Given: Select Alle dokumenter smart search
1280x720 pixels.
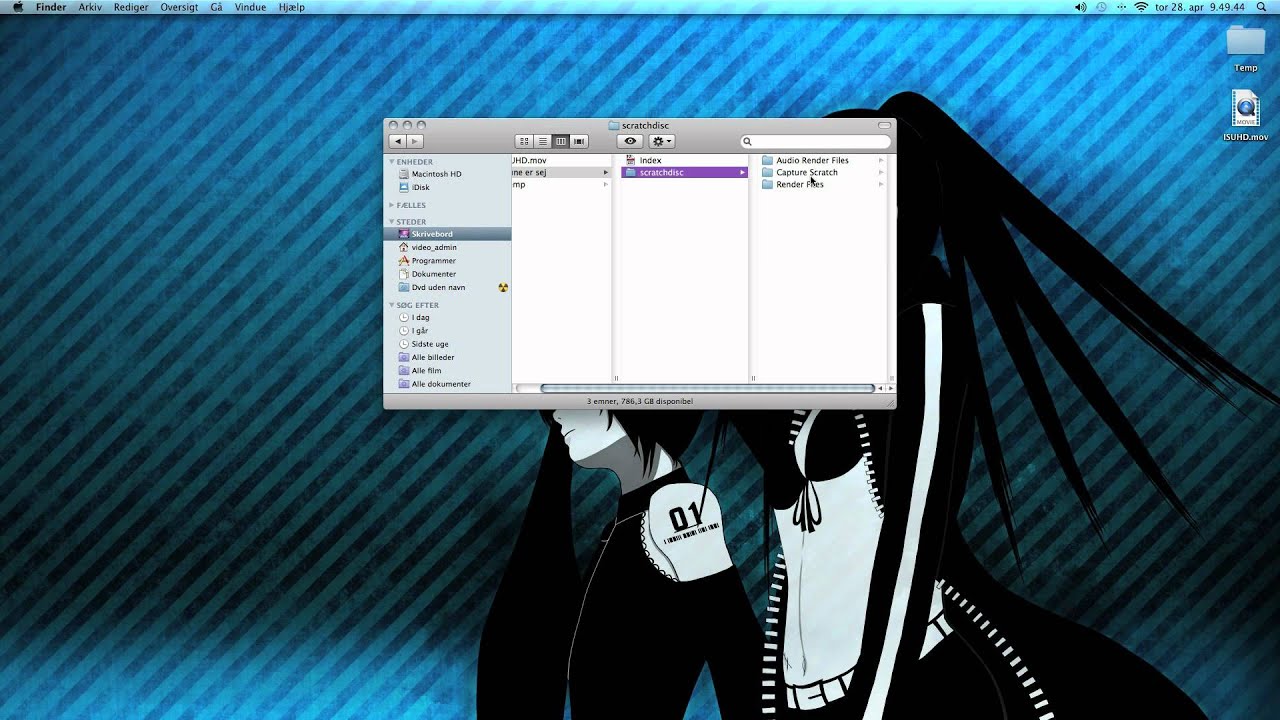Looking at the screenshot, I should pos(447,384).
